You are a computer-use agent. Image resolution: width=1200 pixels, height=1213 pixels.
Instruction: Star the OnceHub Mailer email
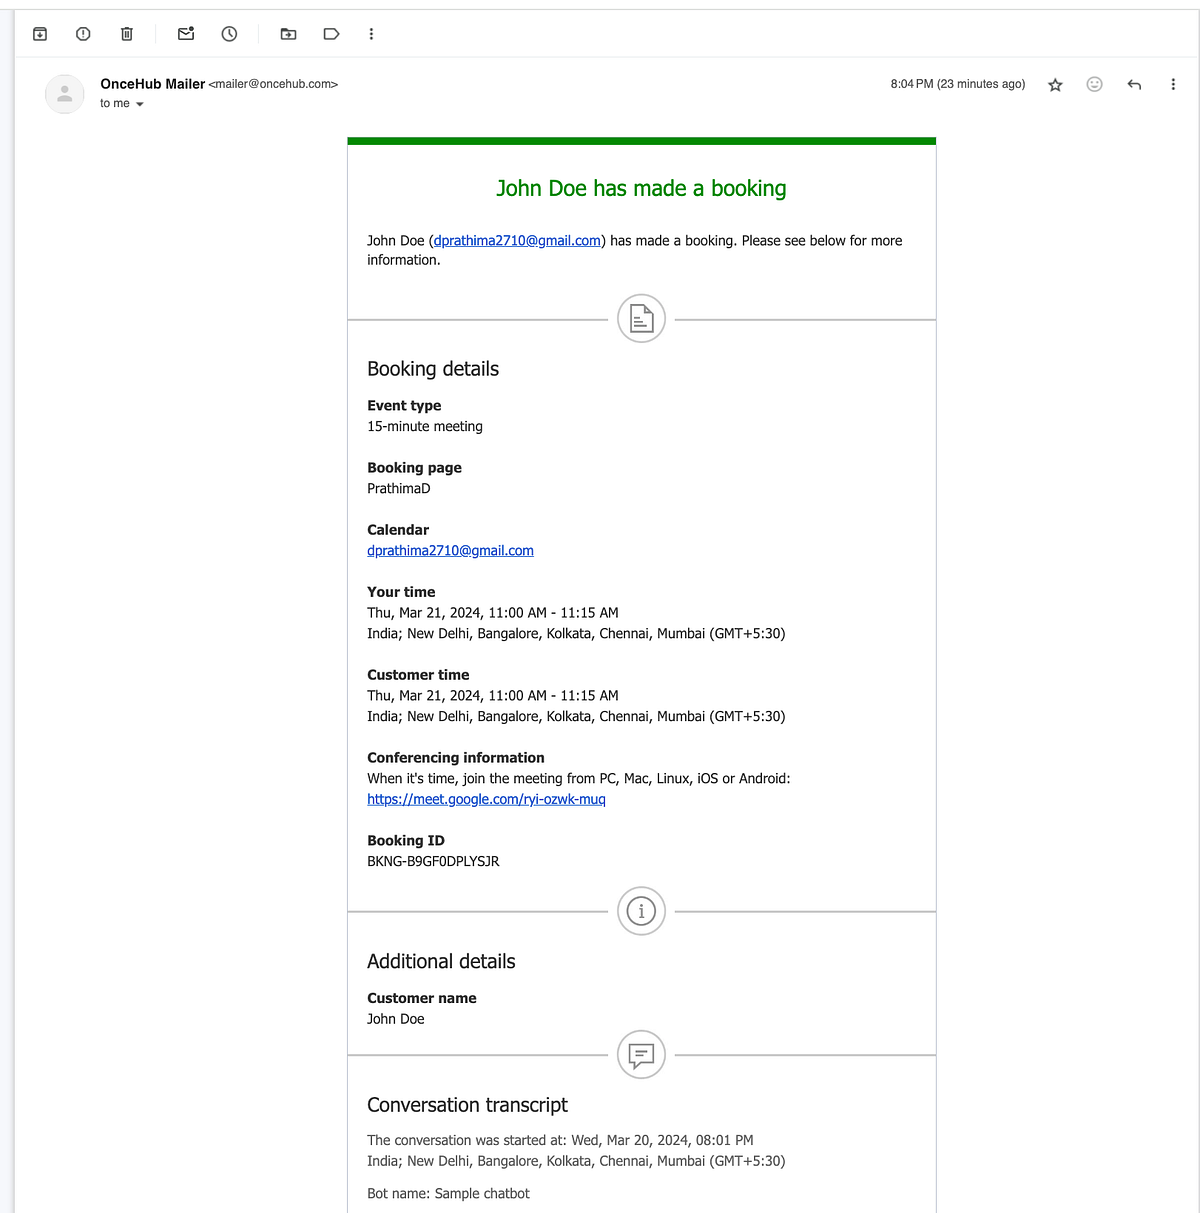(1055, 85)
